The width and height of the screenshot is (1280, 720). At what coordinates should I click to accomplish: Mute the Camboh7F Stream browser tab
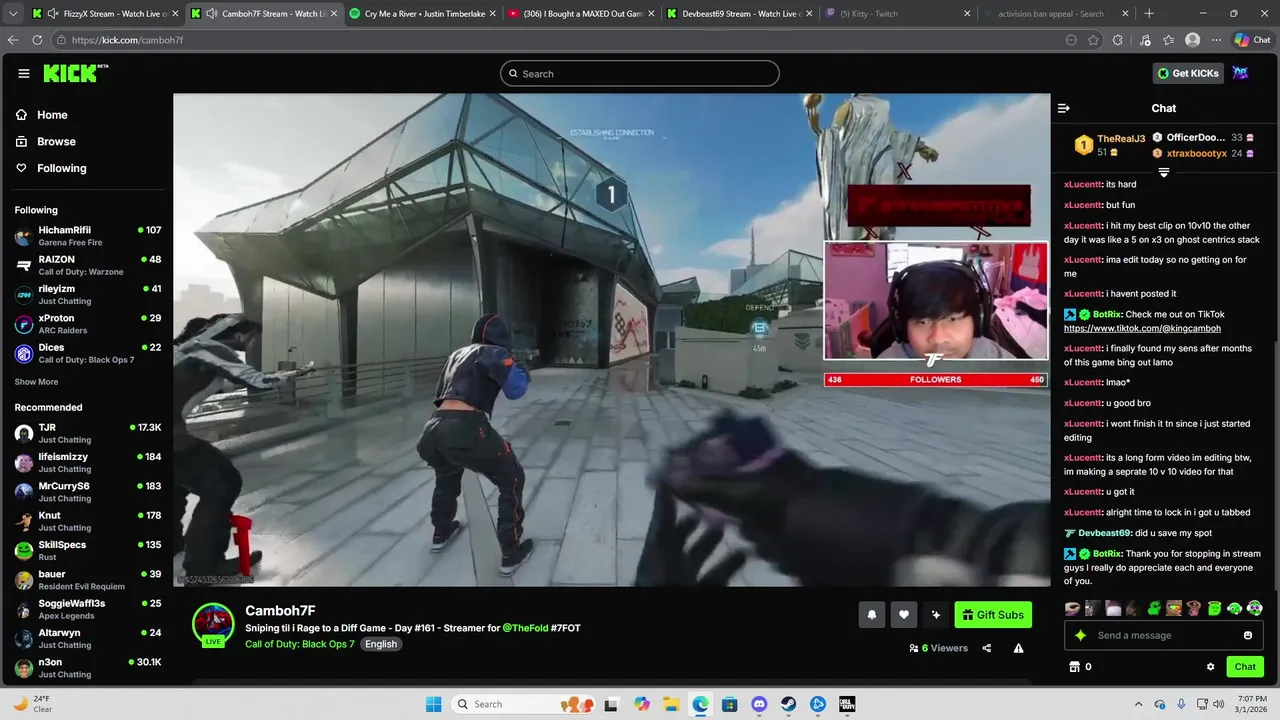[212, 14]
